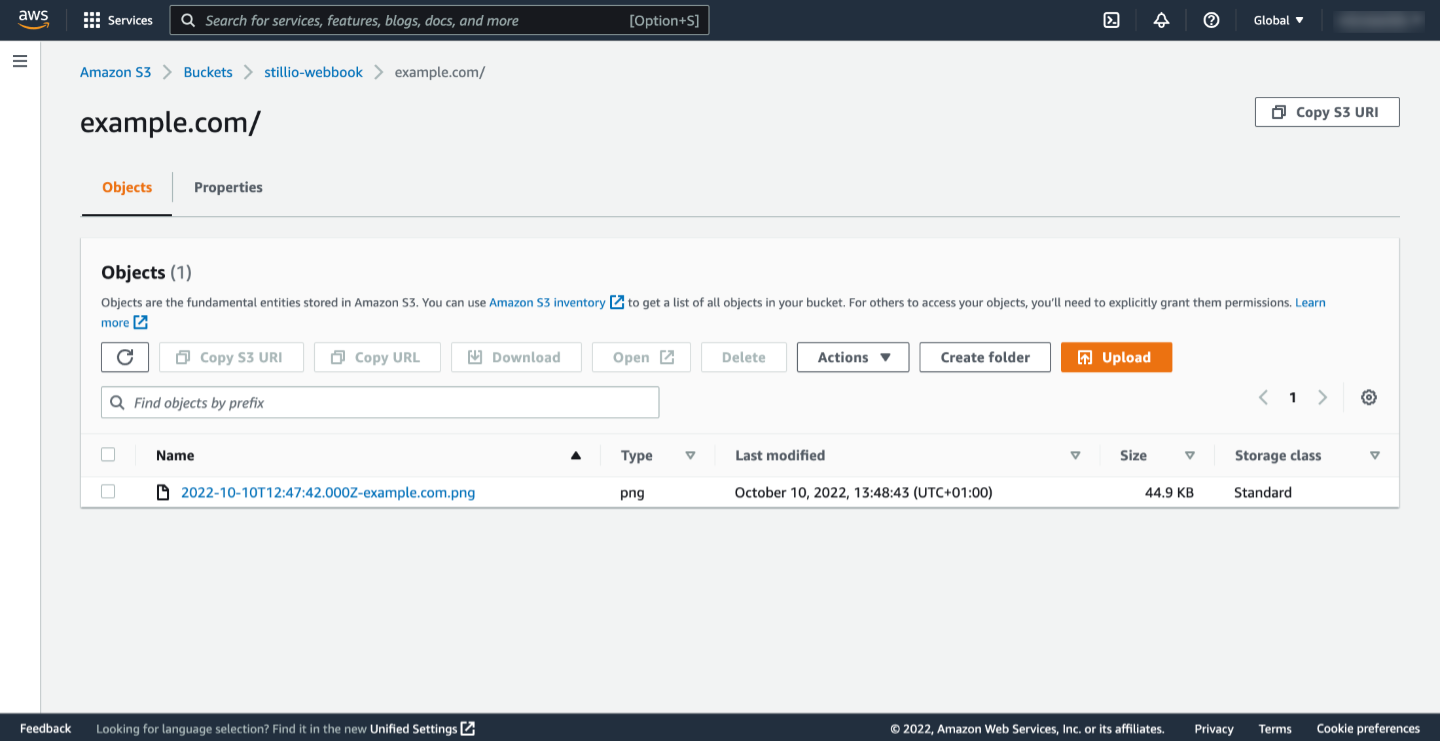1440x741 pixels.
Task: Sort by Storage class column arrow
Action: (x=1375, y=456)
